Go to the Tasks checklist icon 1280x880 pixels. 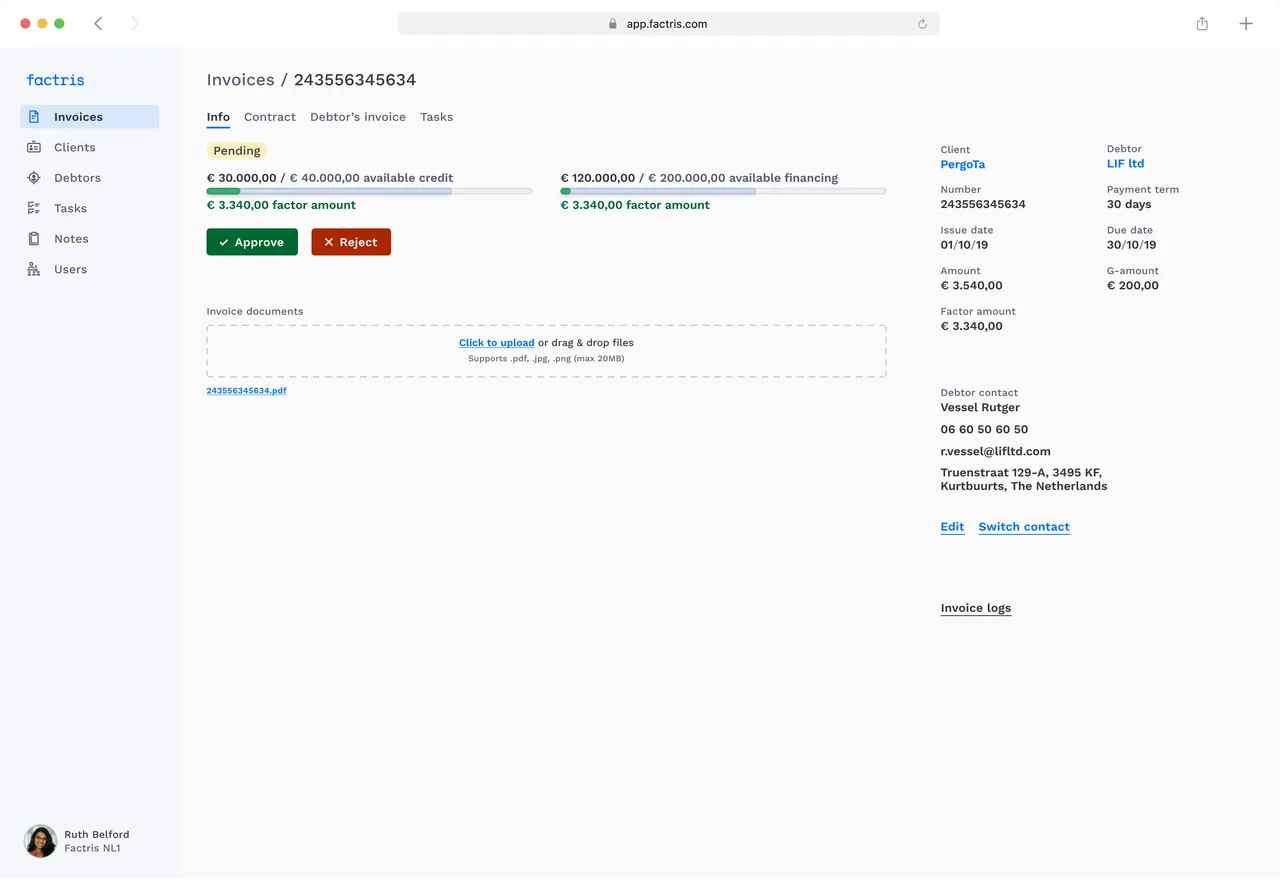tap(34, 208)
